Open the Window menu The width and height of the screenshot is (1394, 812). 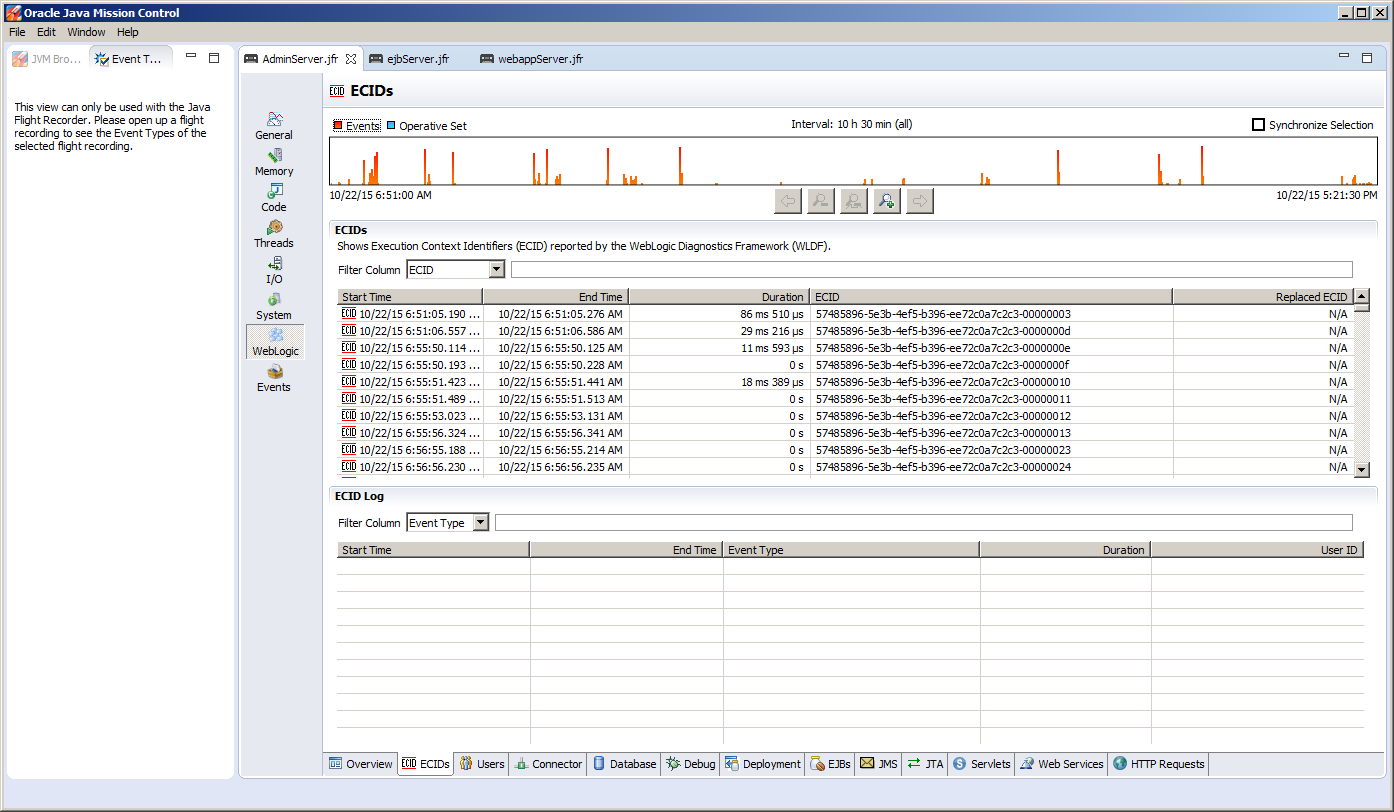(x=86, y=32)
